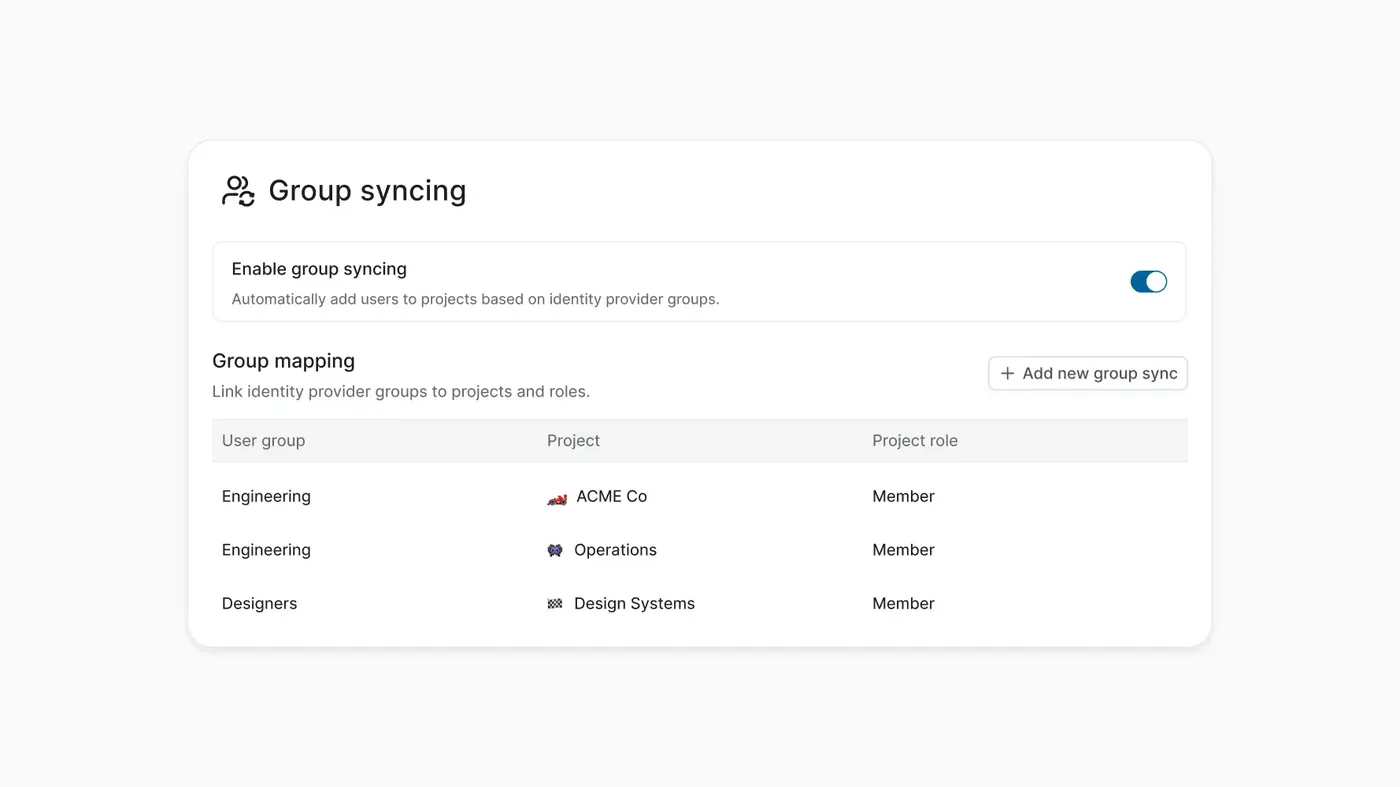Select the Engineering cell in ACME Co row

266,497
